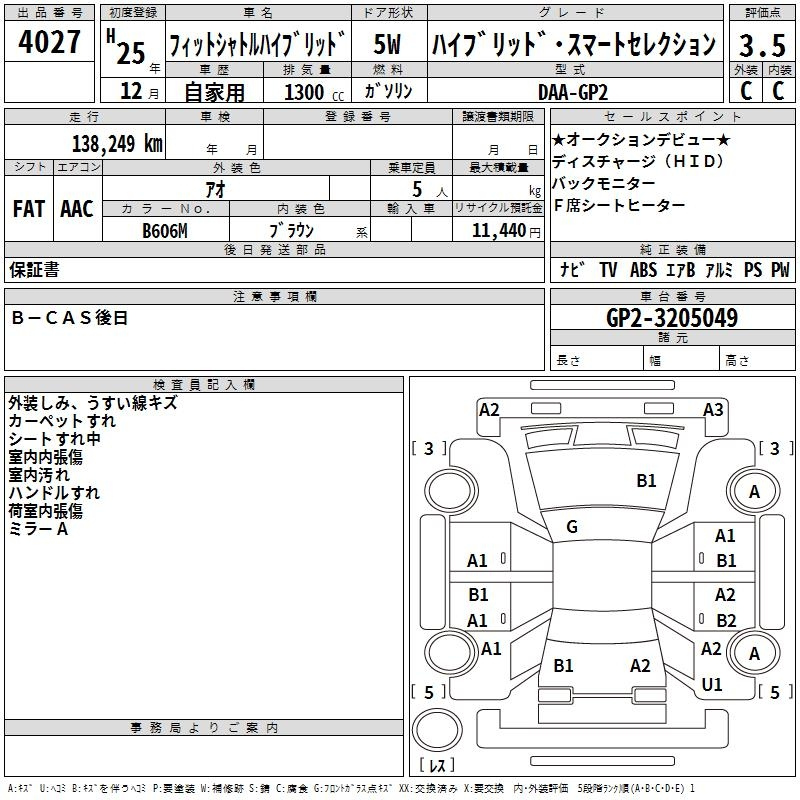The height and width of the screenshot is (800, 800).
Task: Click the chassis number GP2-3205049
Action: pos(672,318)
